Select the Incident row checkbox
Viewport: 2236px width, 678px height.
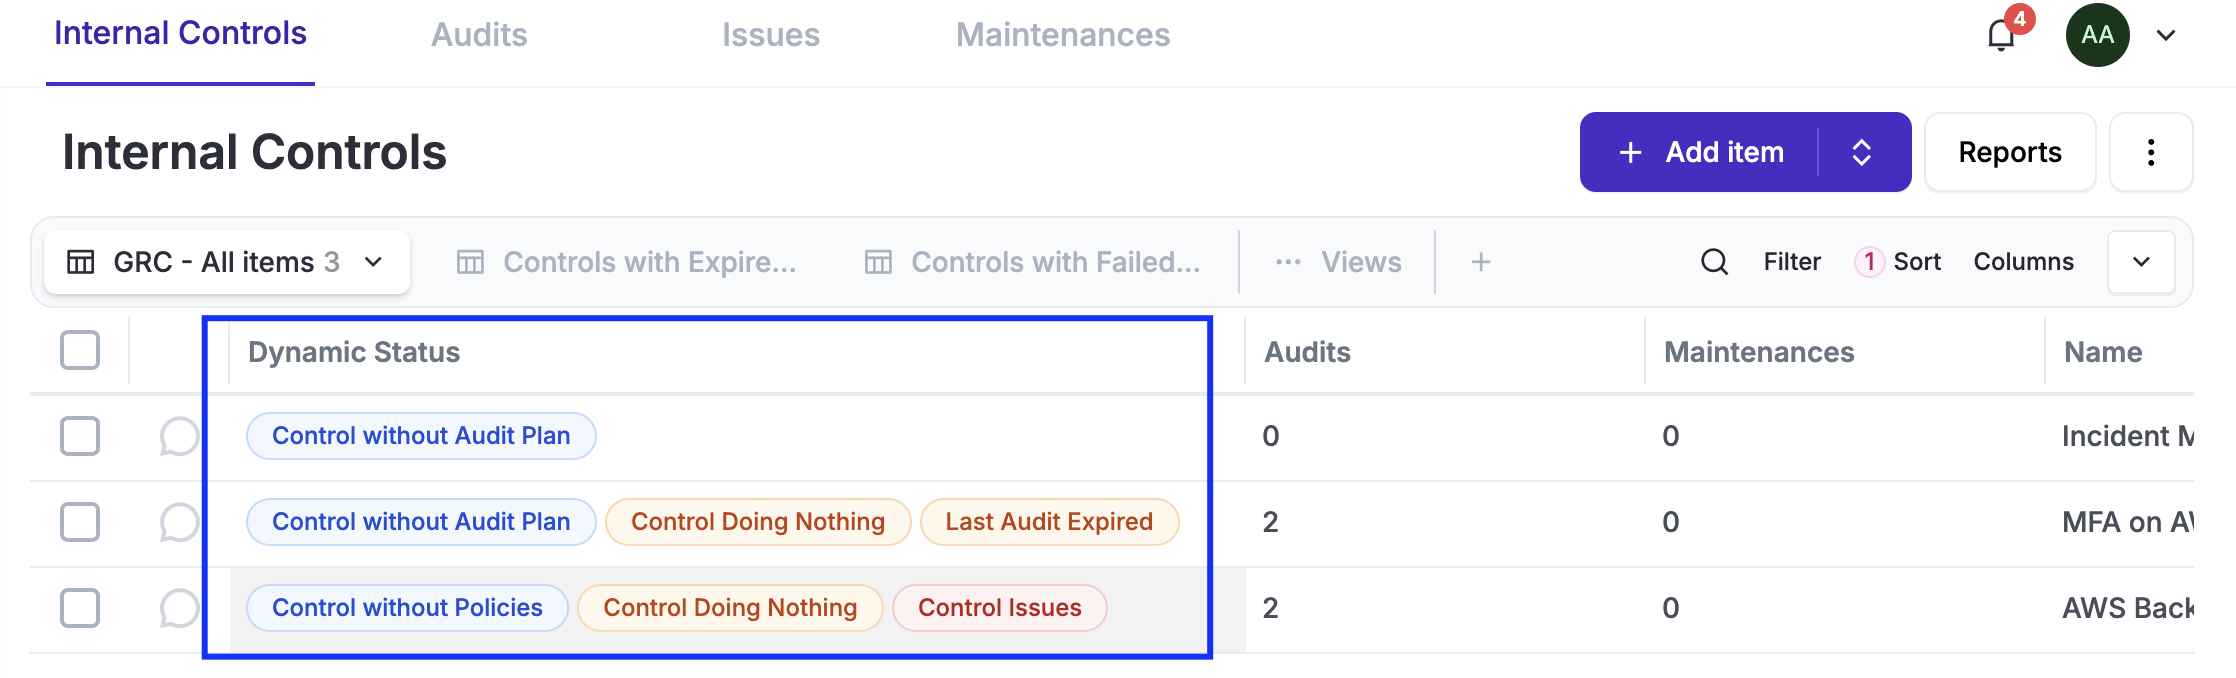[x=80, y=436]
